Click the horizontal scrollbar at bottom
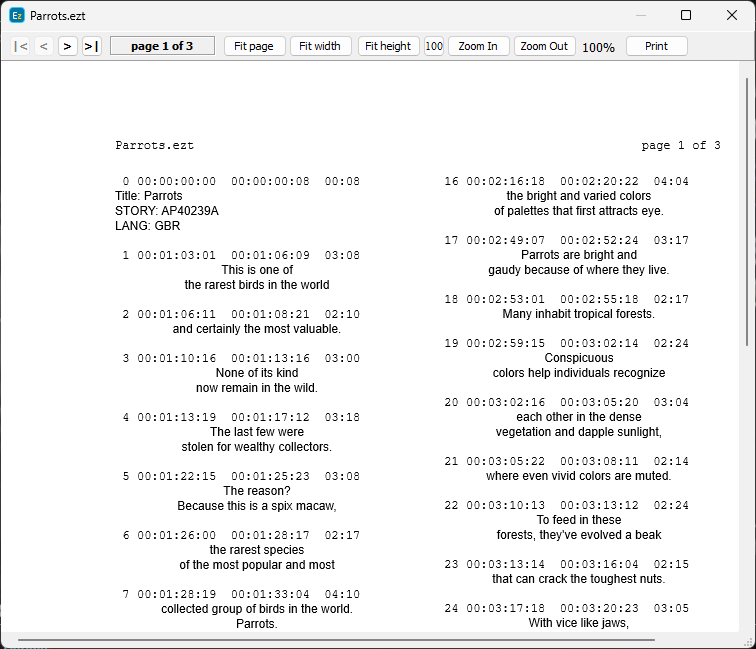The image size is (756, 649). coord(335,639)
